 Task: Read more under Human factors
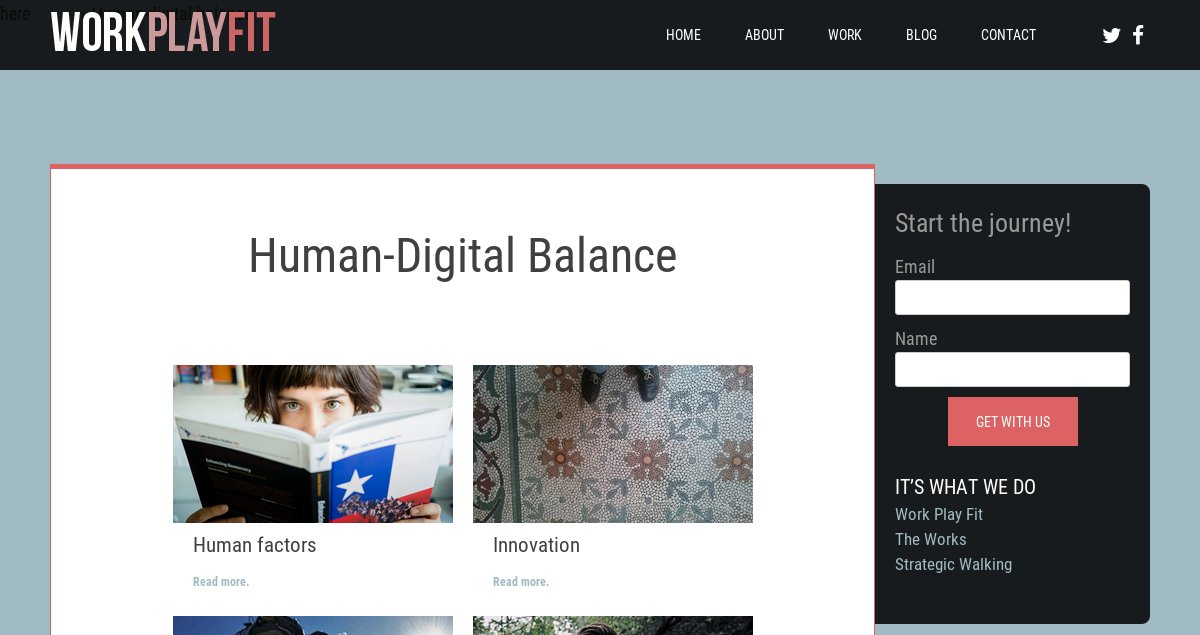click(221, 582)
